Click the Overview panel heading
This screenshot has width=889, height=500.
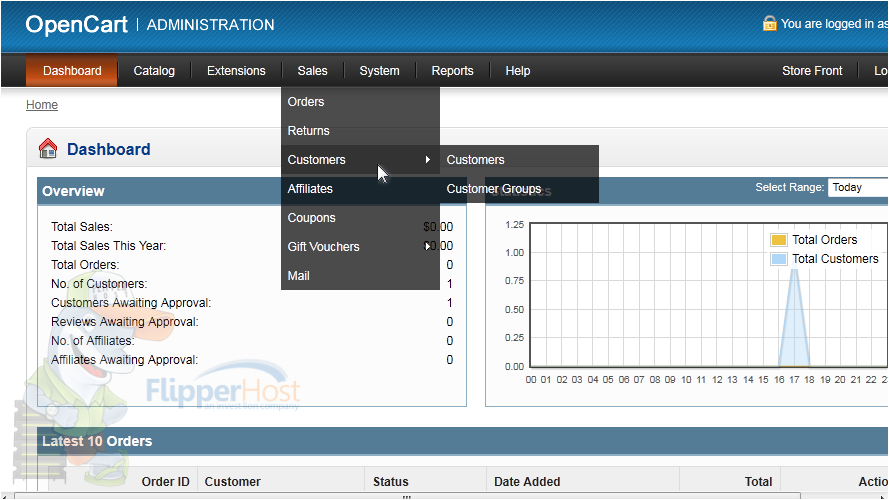point(73,191)
